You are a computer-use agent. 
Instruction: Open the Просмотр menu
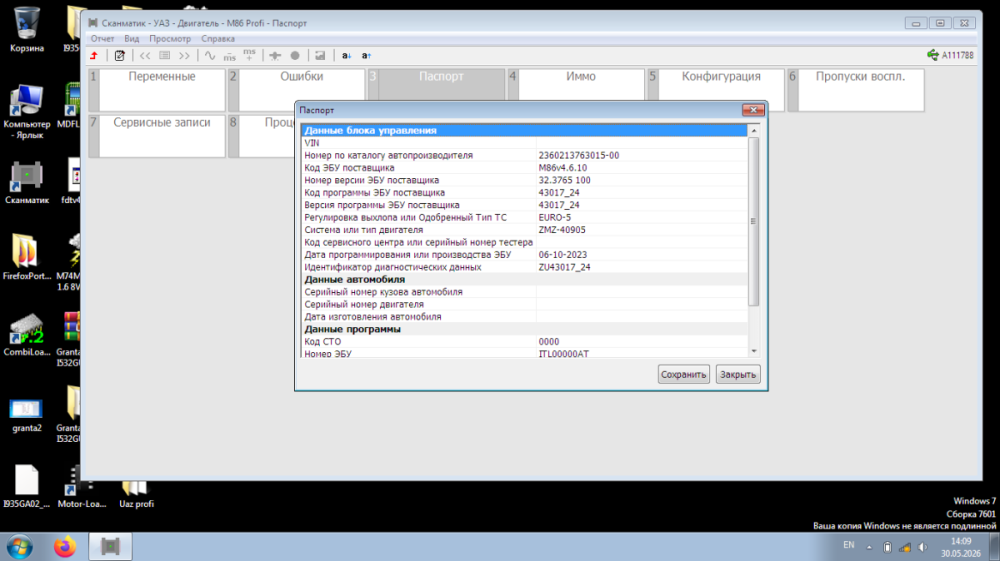170,39
